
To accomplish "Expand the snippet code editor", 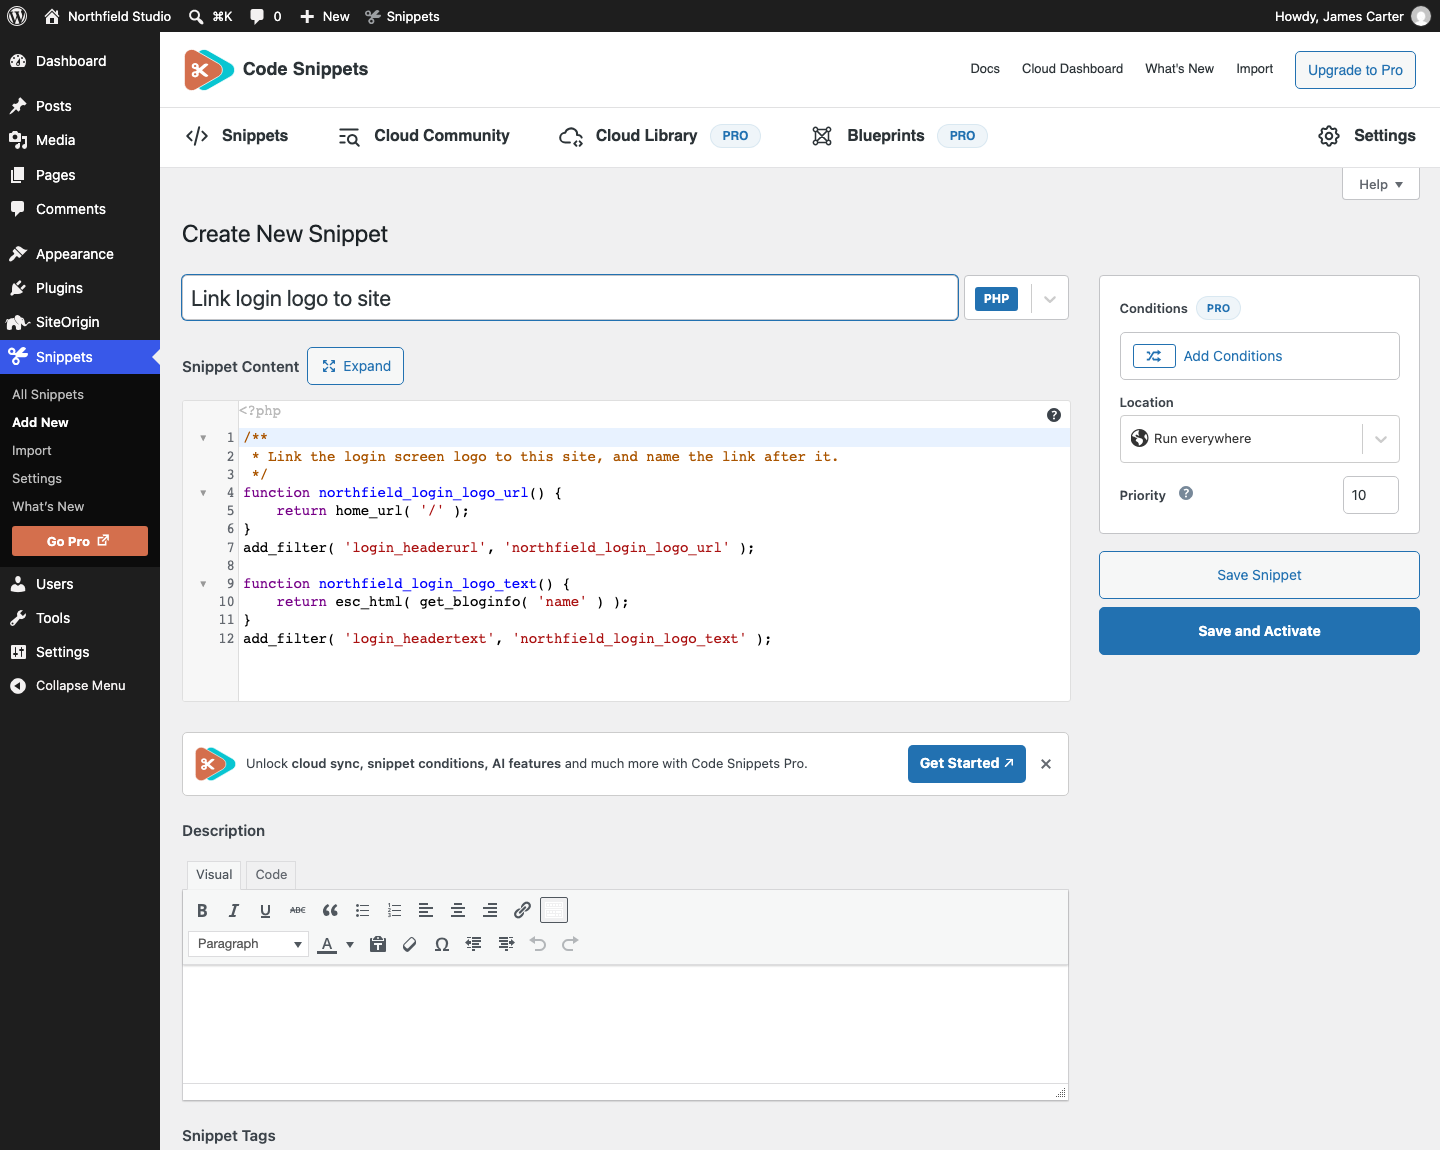I will [355, 366].
